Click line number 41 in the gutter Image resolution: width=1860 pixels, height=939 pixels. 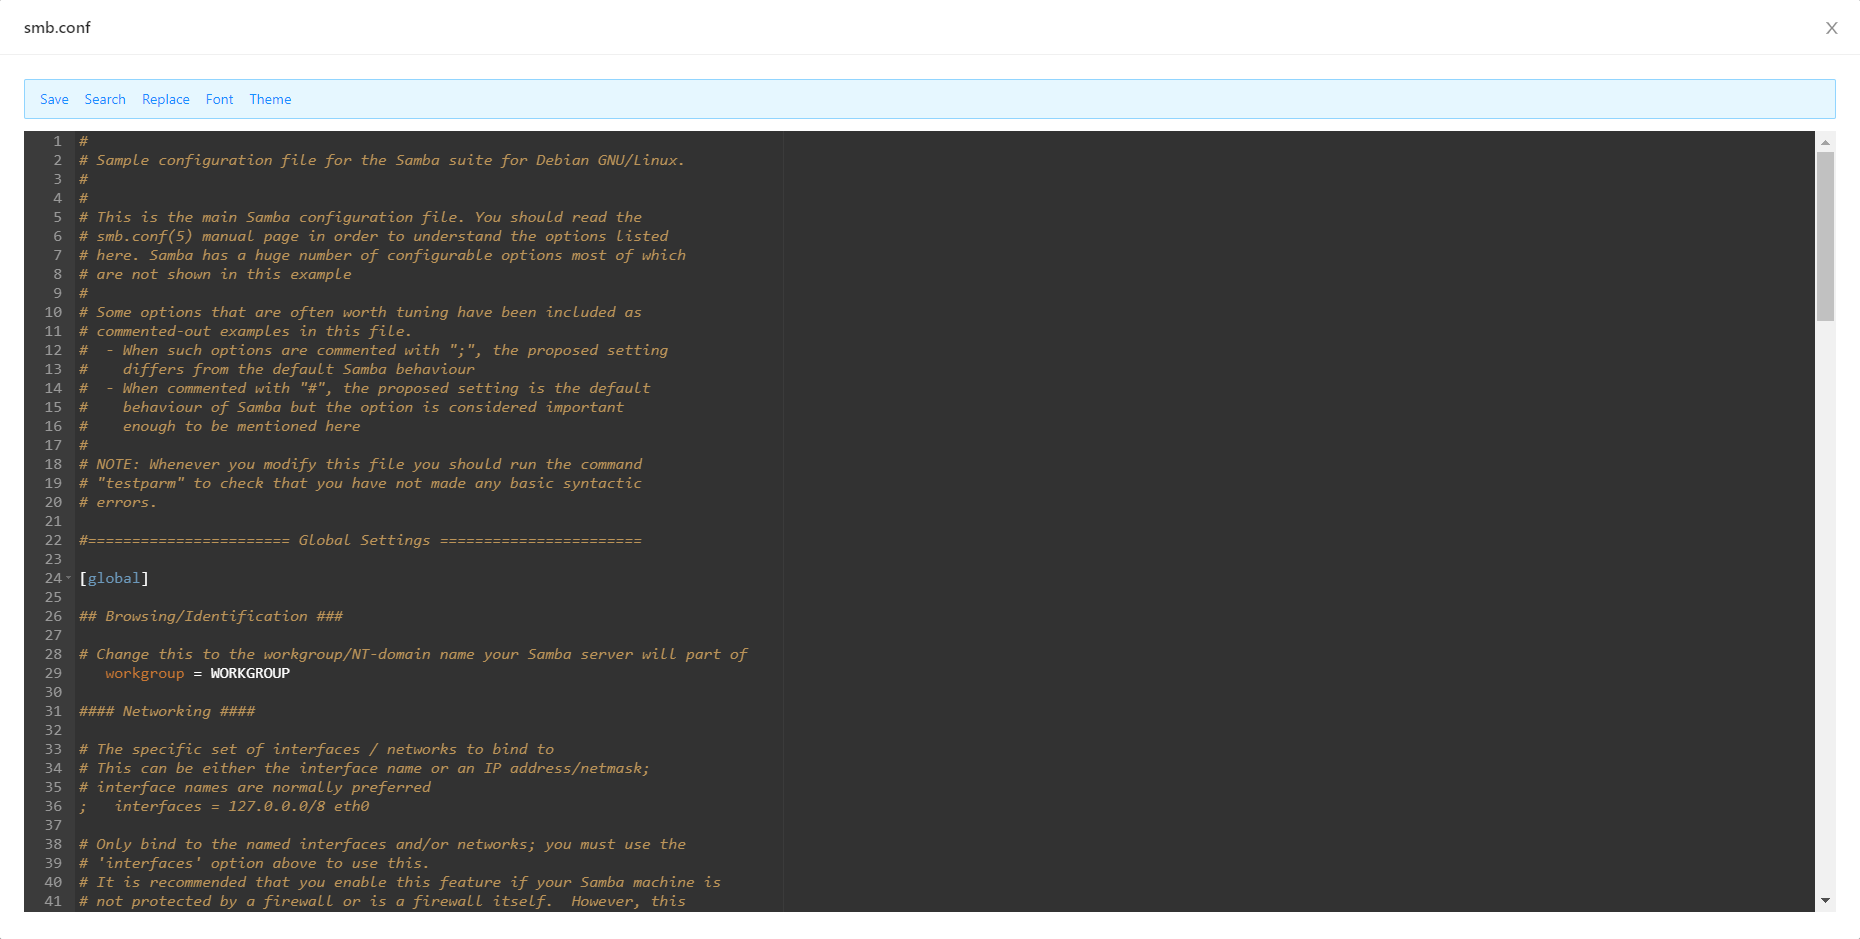(x=53, y=901)
